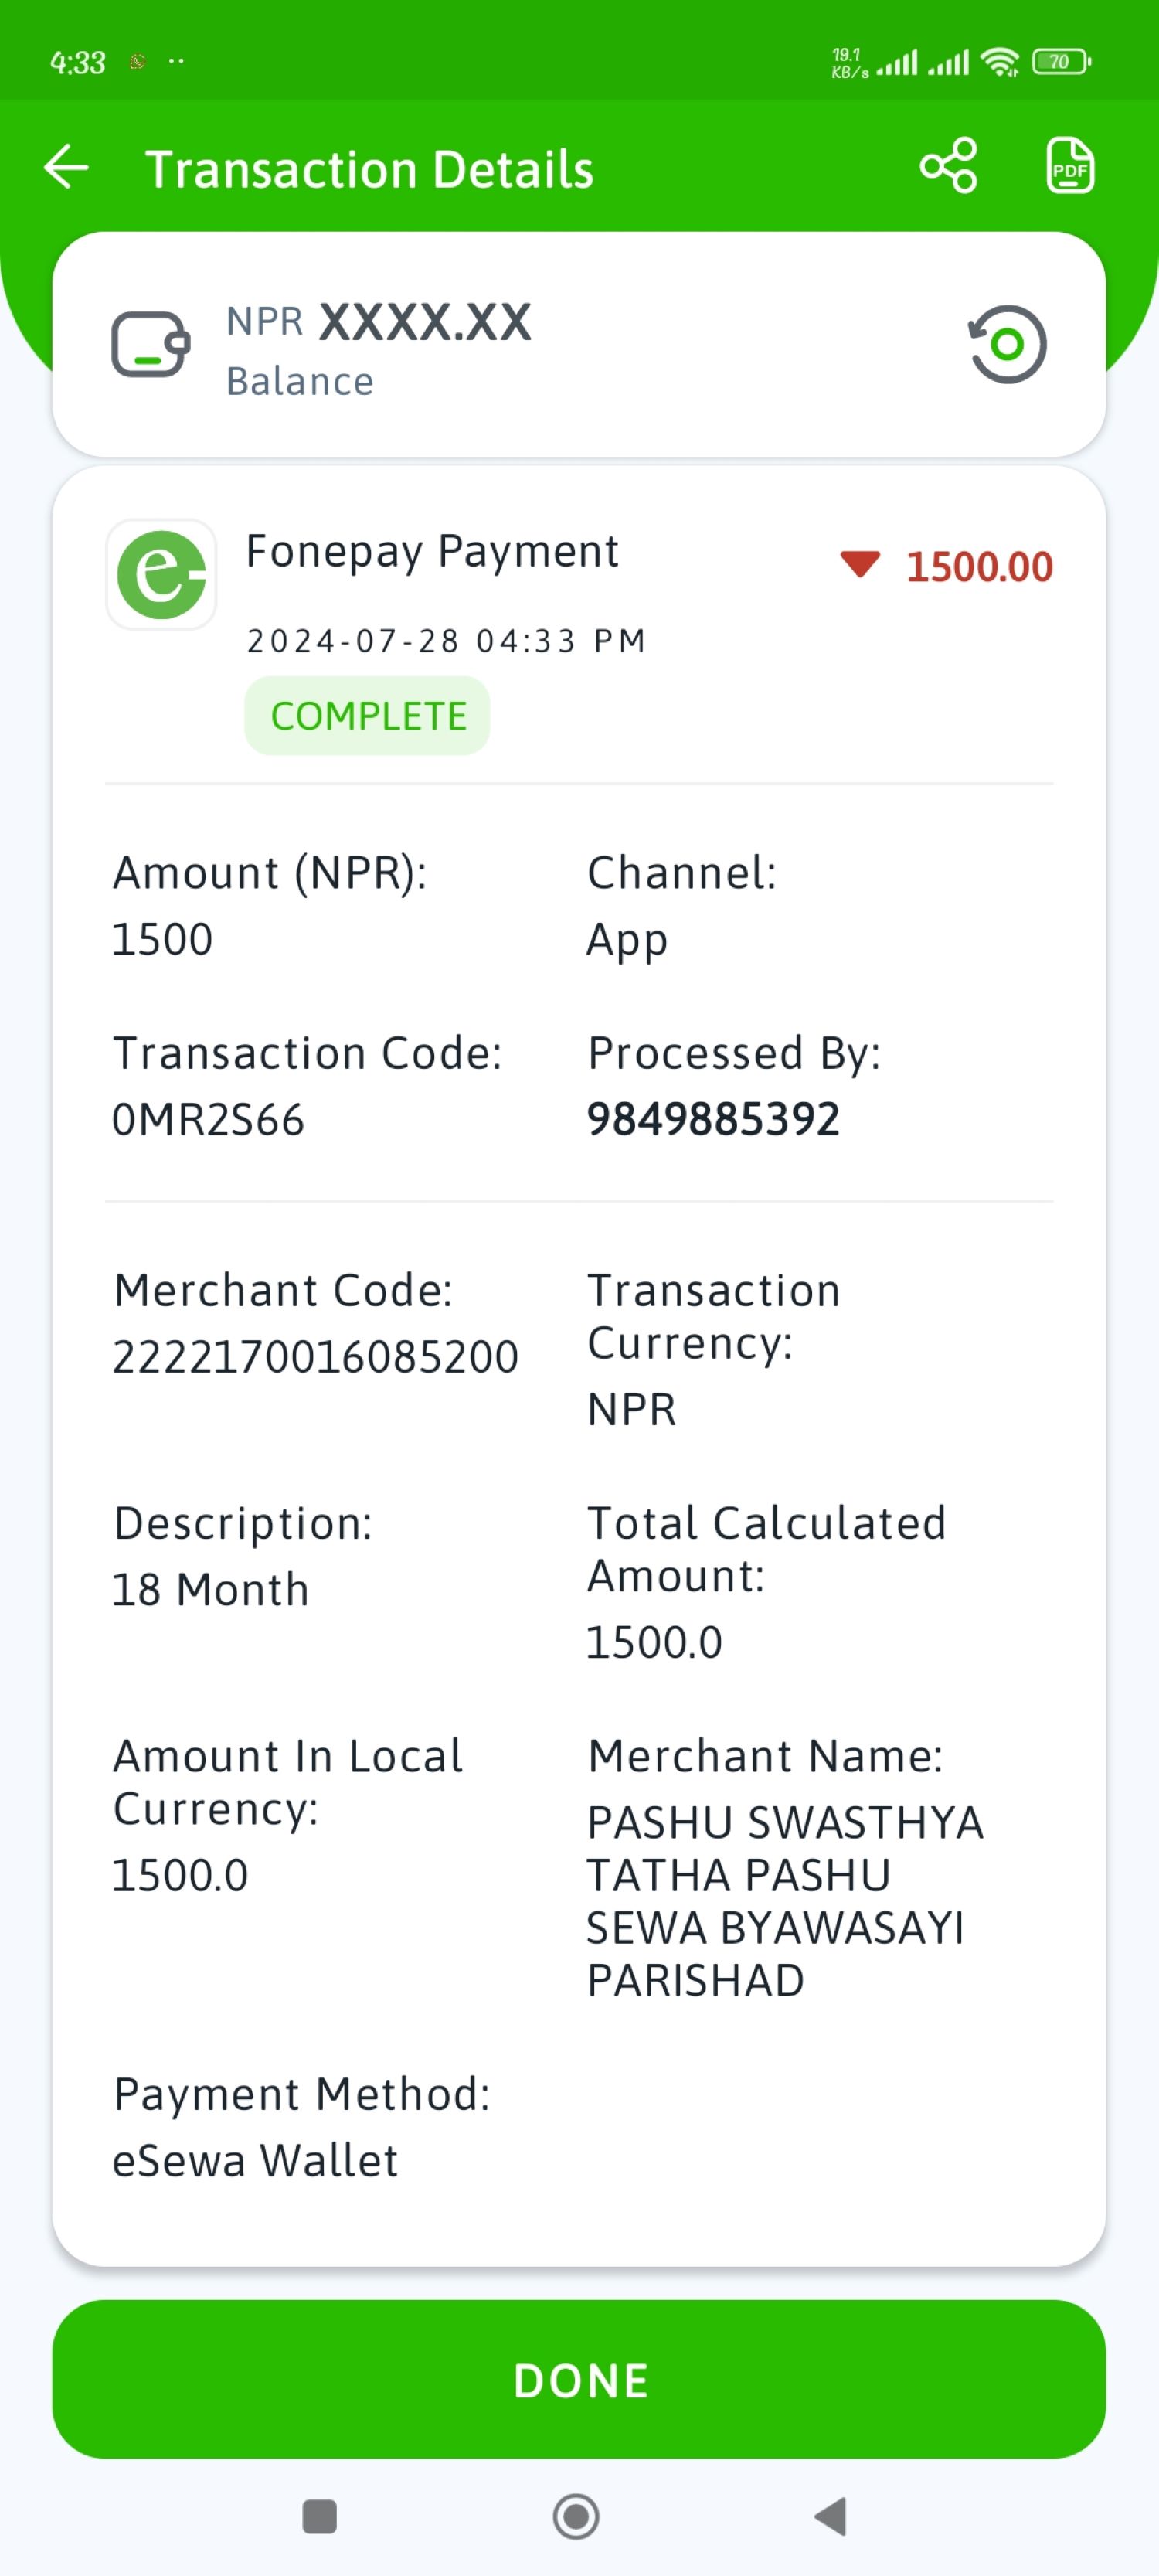Share the transaction details

pos(948,166)
